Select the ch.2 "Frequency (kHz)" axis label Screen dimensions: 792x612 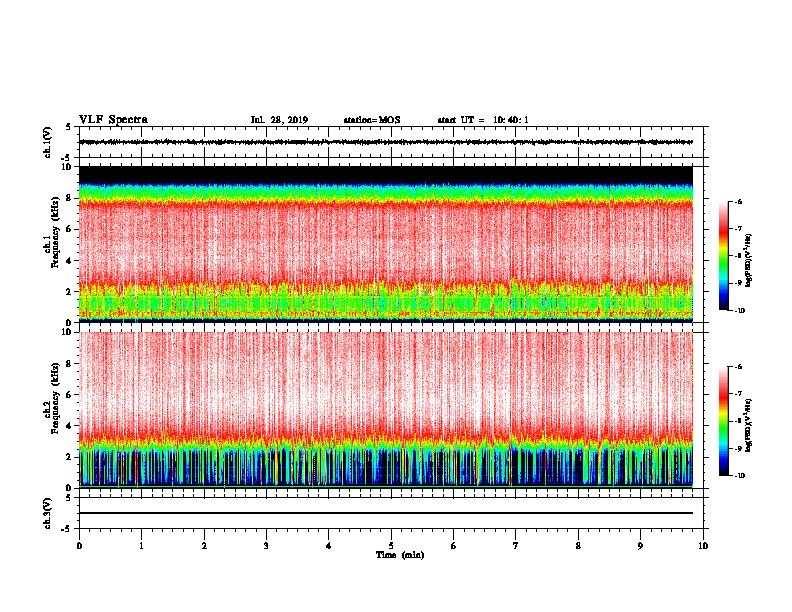coord(55,398)
